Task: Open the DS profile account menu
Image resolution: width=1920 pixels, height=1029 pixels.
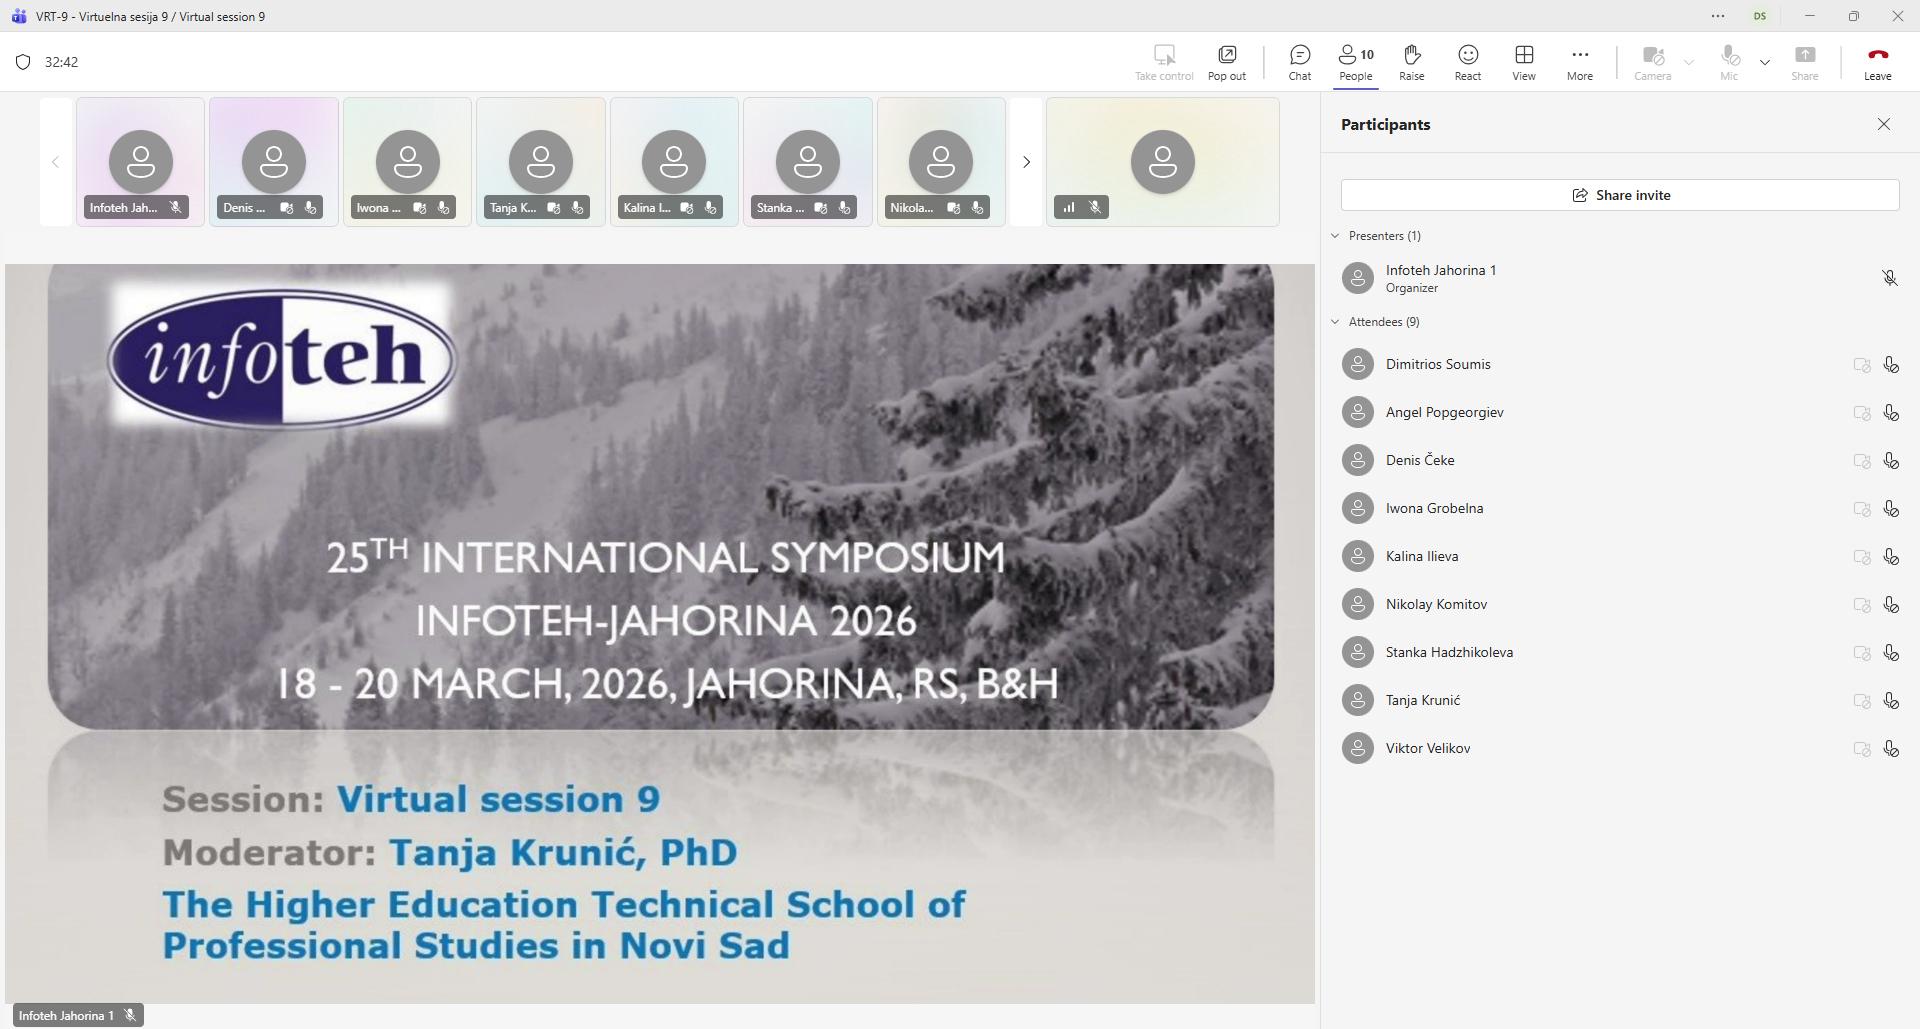Action: 1760,16
